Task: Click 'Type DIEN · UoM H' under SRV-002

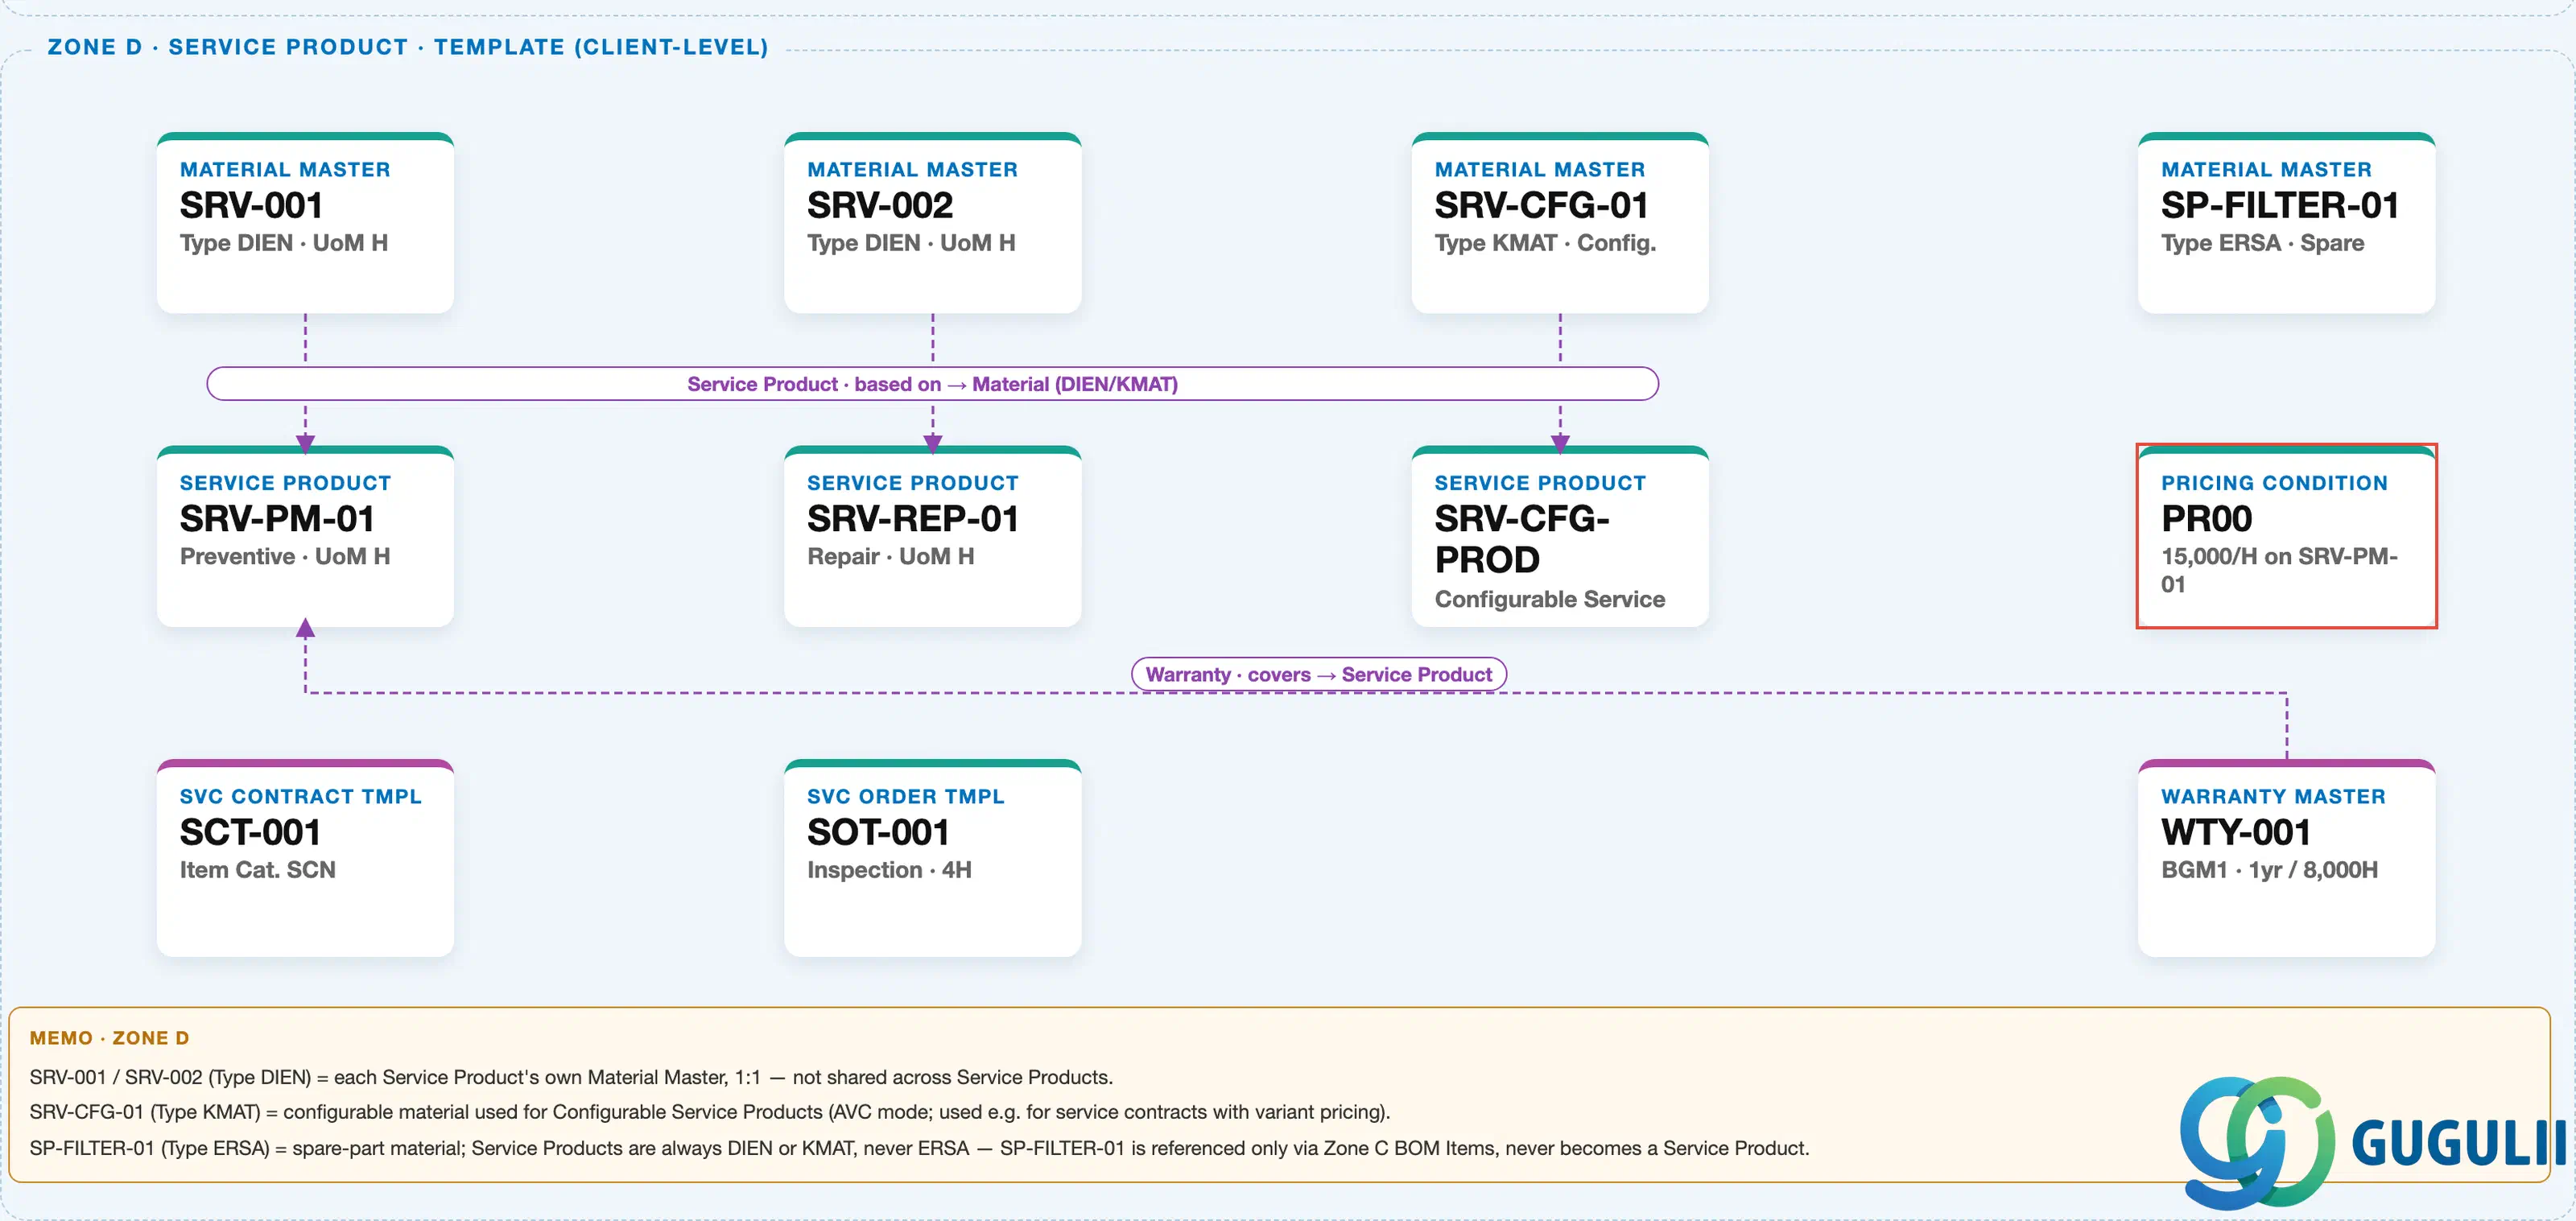Action: coord(911,243)
